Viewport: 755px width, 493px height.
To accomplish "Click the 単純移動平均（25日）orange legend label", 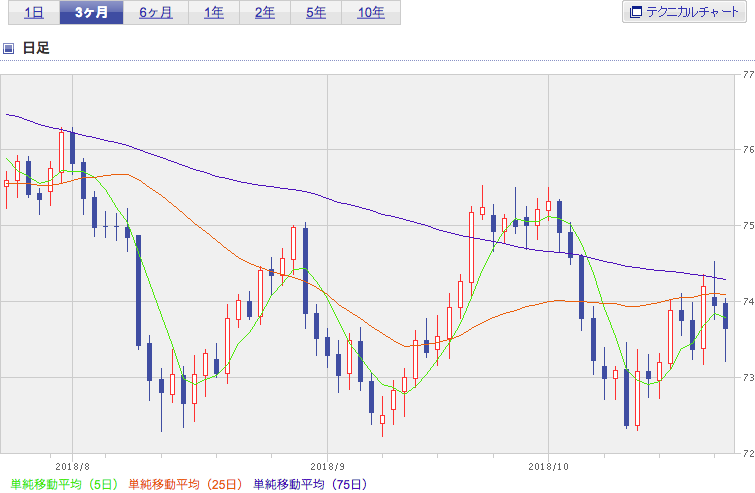I will [x=185, y=484].
